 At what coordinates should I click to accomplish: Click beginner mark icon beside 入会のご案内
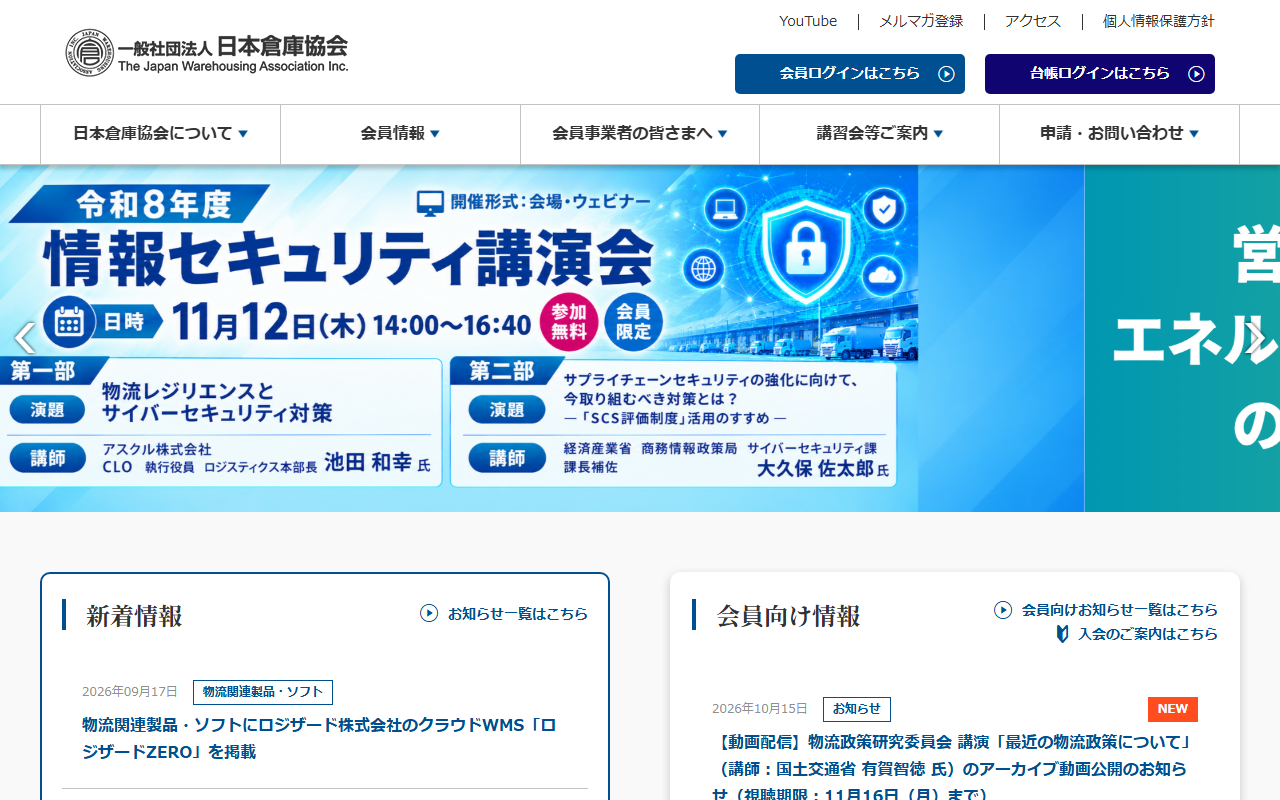tap(1063, 634)
